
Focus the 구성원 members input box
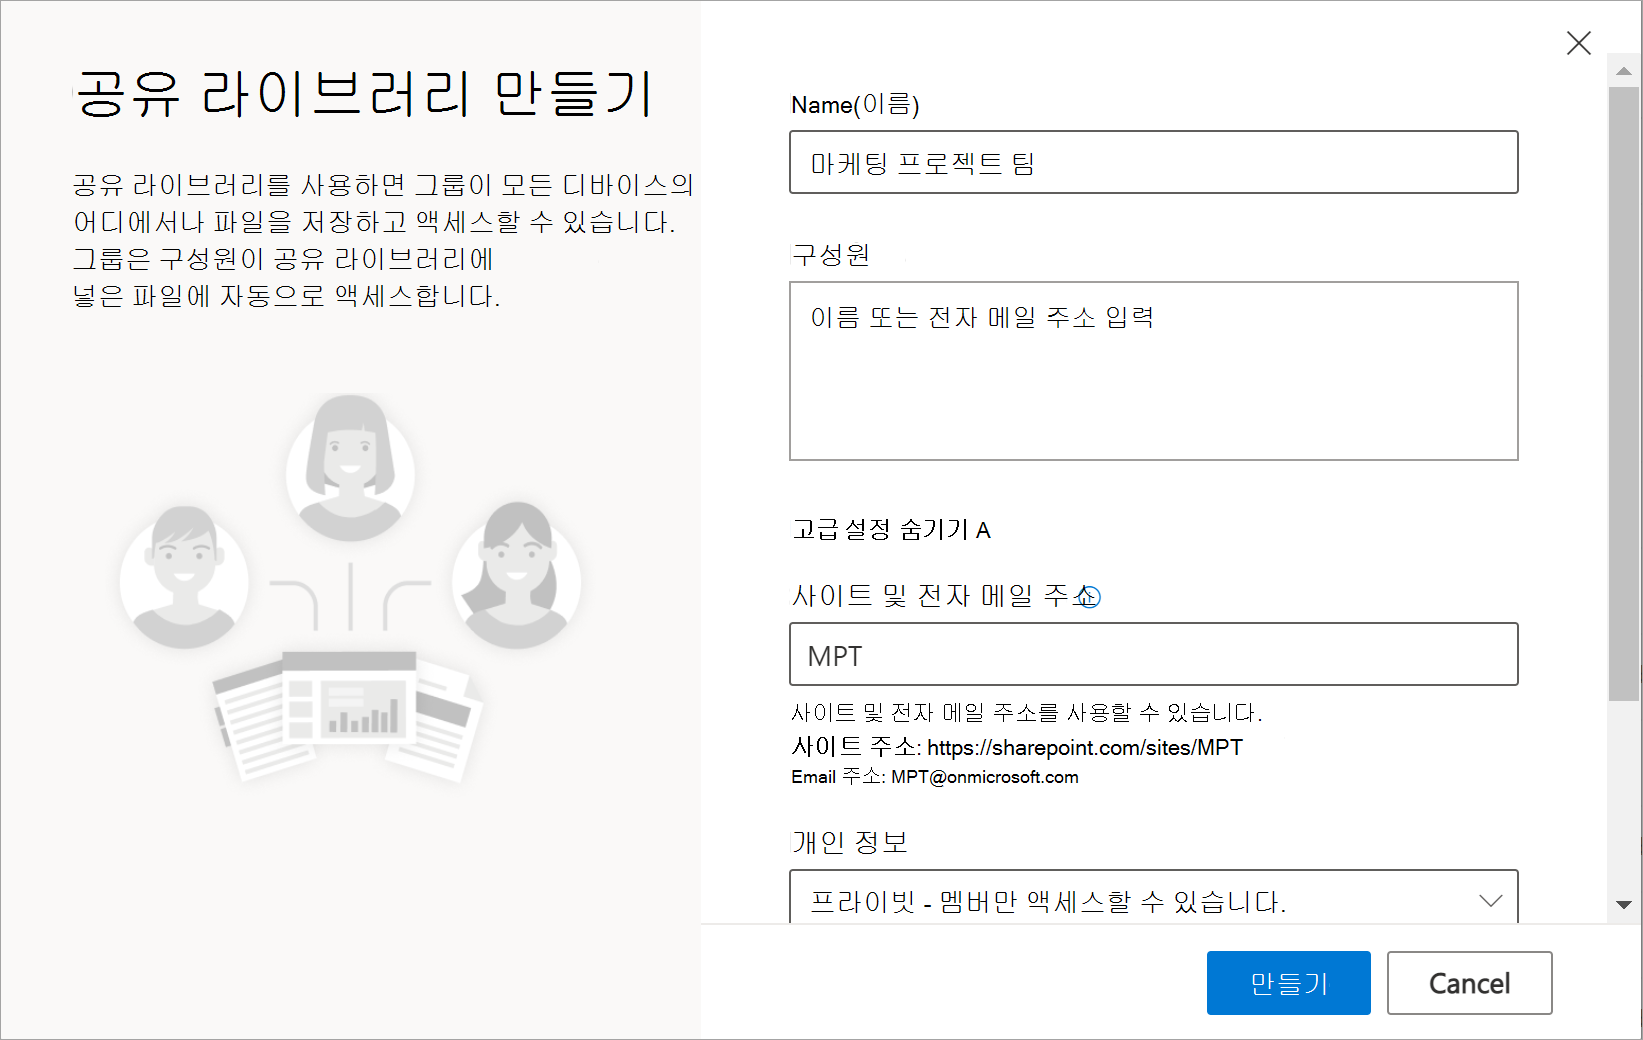(x=1153, y=371)
